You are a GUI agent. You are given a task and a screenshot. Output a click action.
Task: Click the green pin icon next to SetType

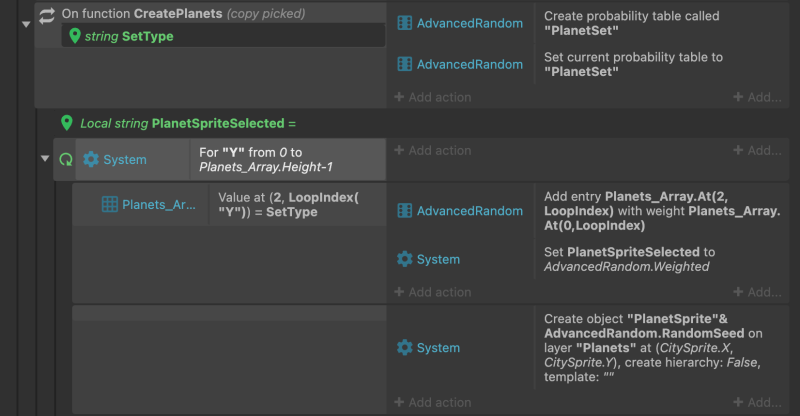click(x=74, y=36)
